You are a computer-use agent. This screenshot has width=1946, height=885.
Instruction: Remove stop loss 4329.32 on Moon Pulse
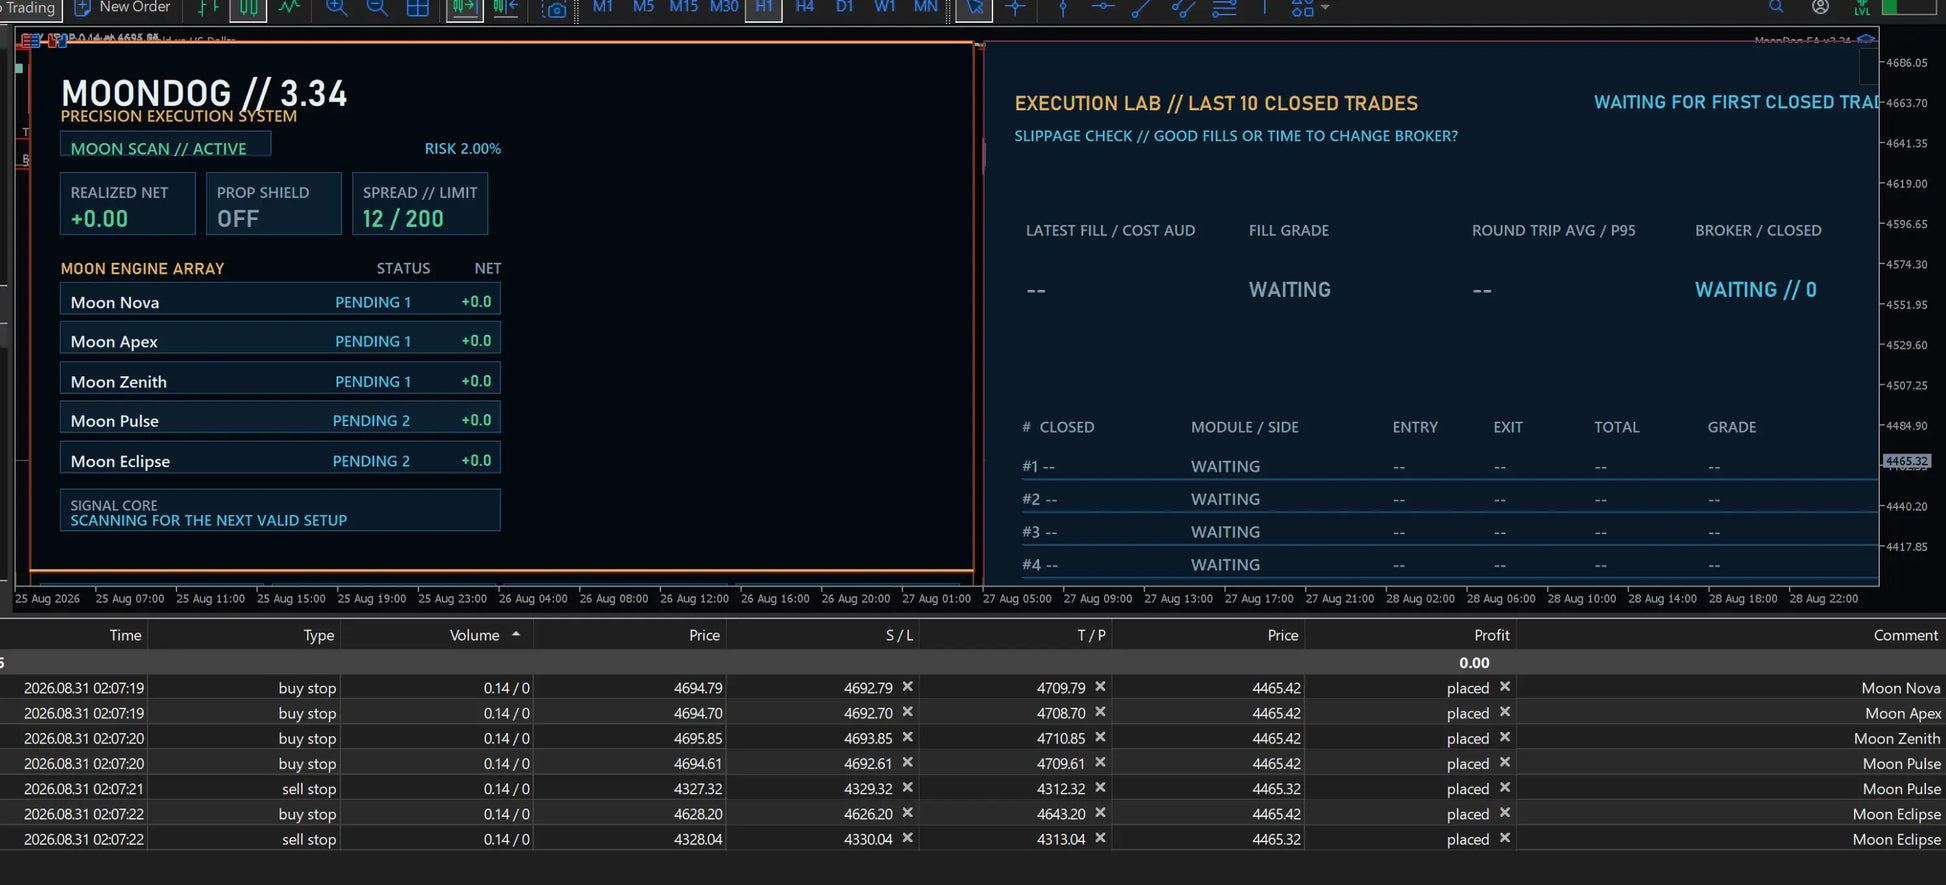907,787
